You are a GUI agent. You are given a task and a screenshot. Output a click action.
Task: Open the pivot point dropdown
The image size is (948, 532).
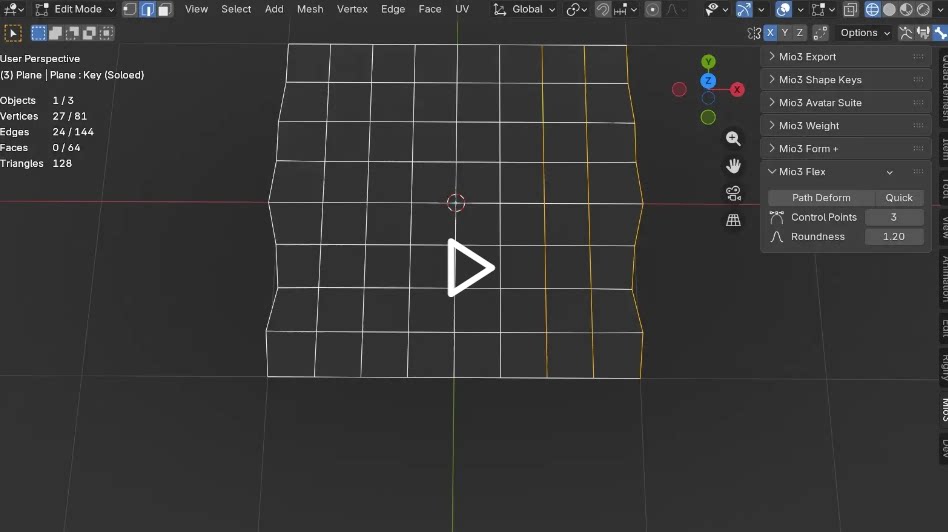pyautogui.click(x=576, y=9)
